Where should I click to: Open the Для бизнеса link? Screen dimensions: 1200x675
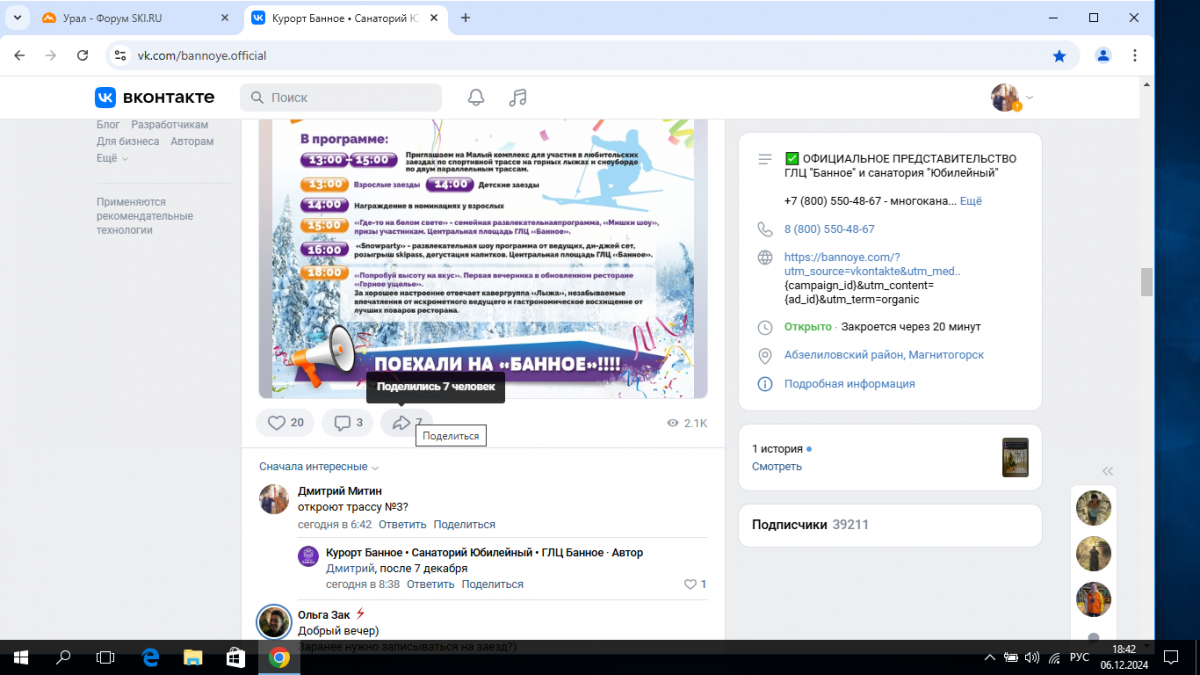click(x=128, y=141)
